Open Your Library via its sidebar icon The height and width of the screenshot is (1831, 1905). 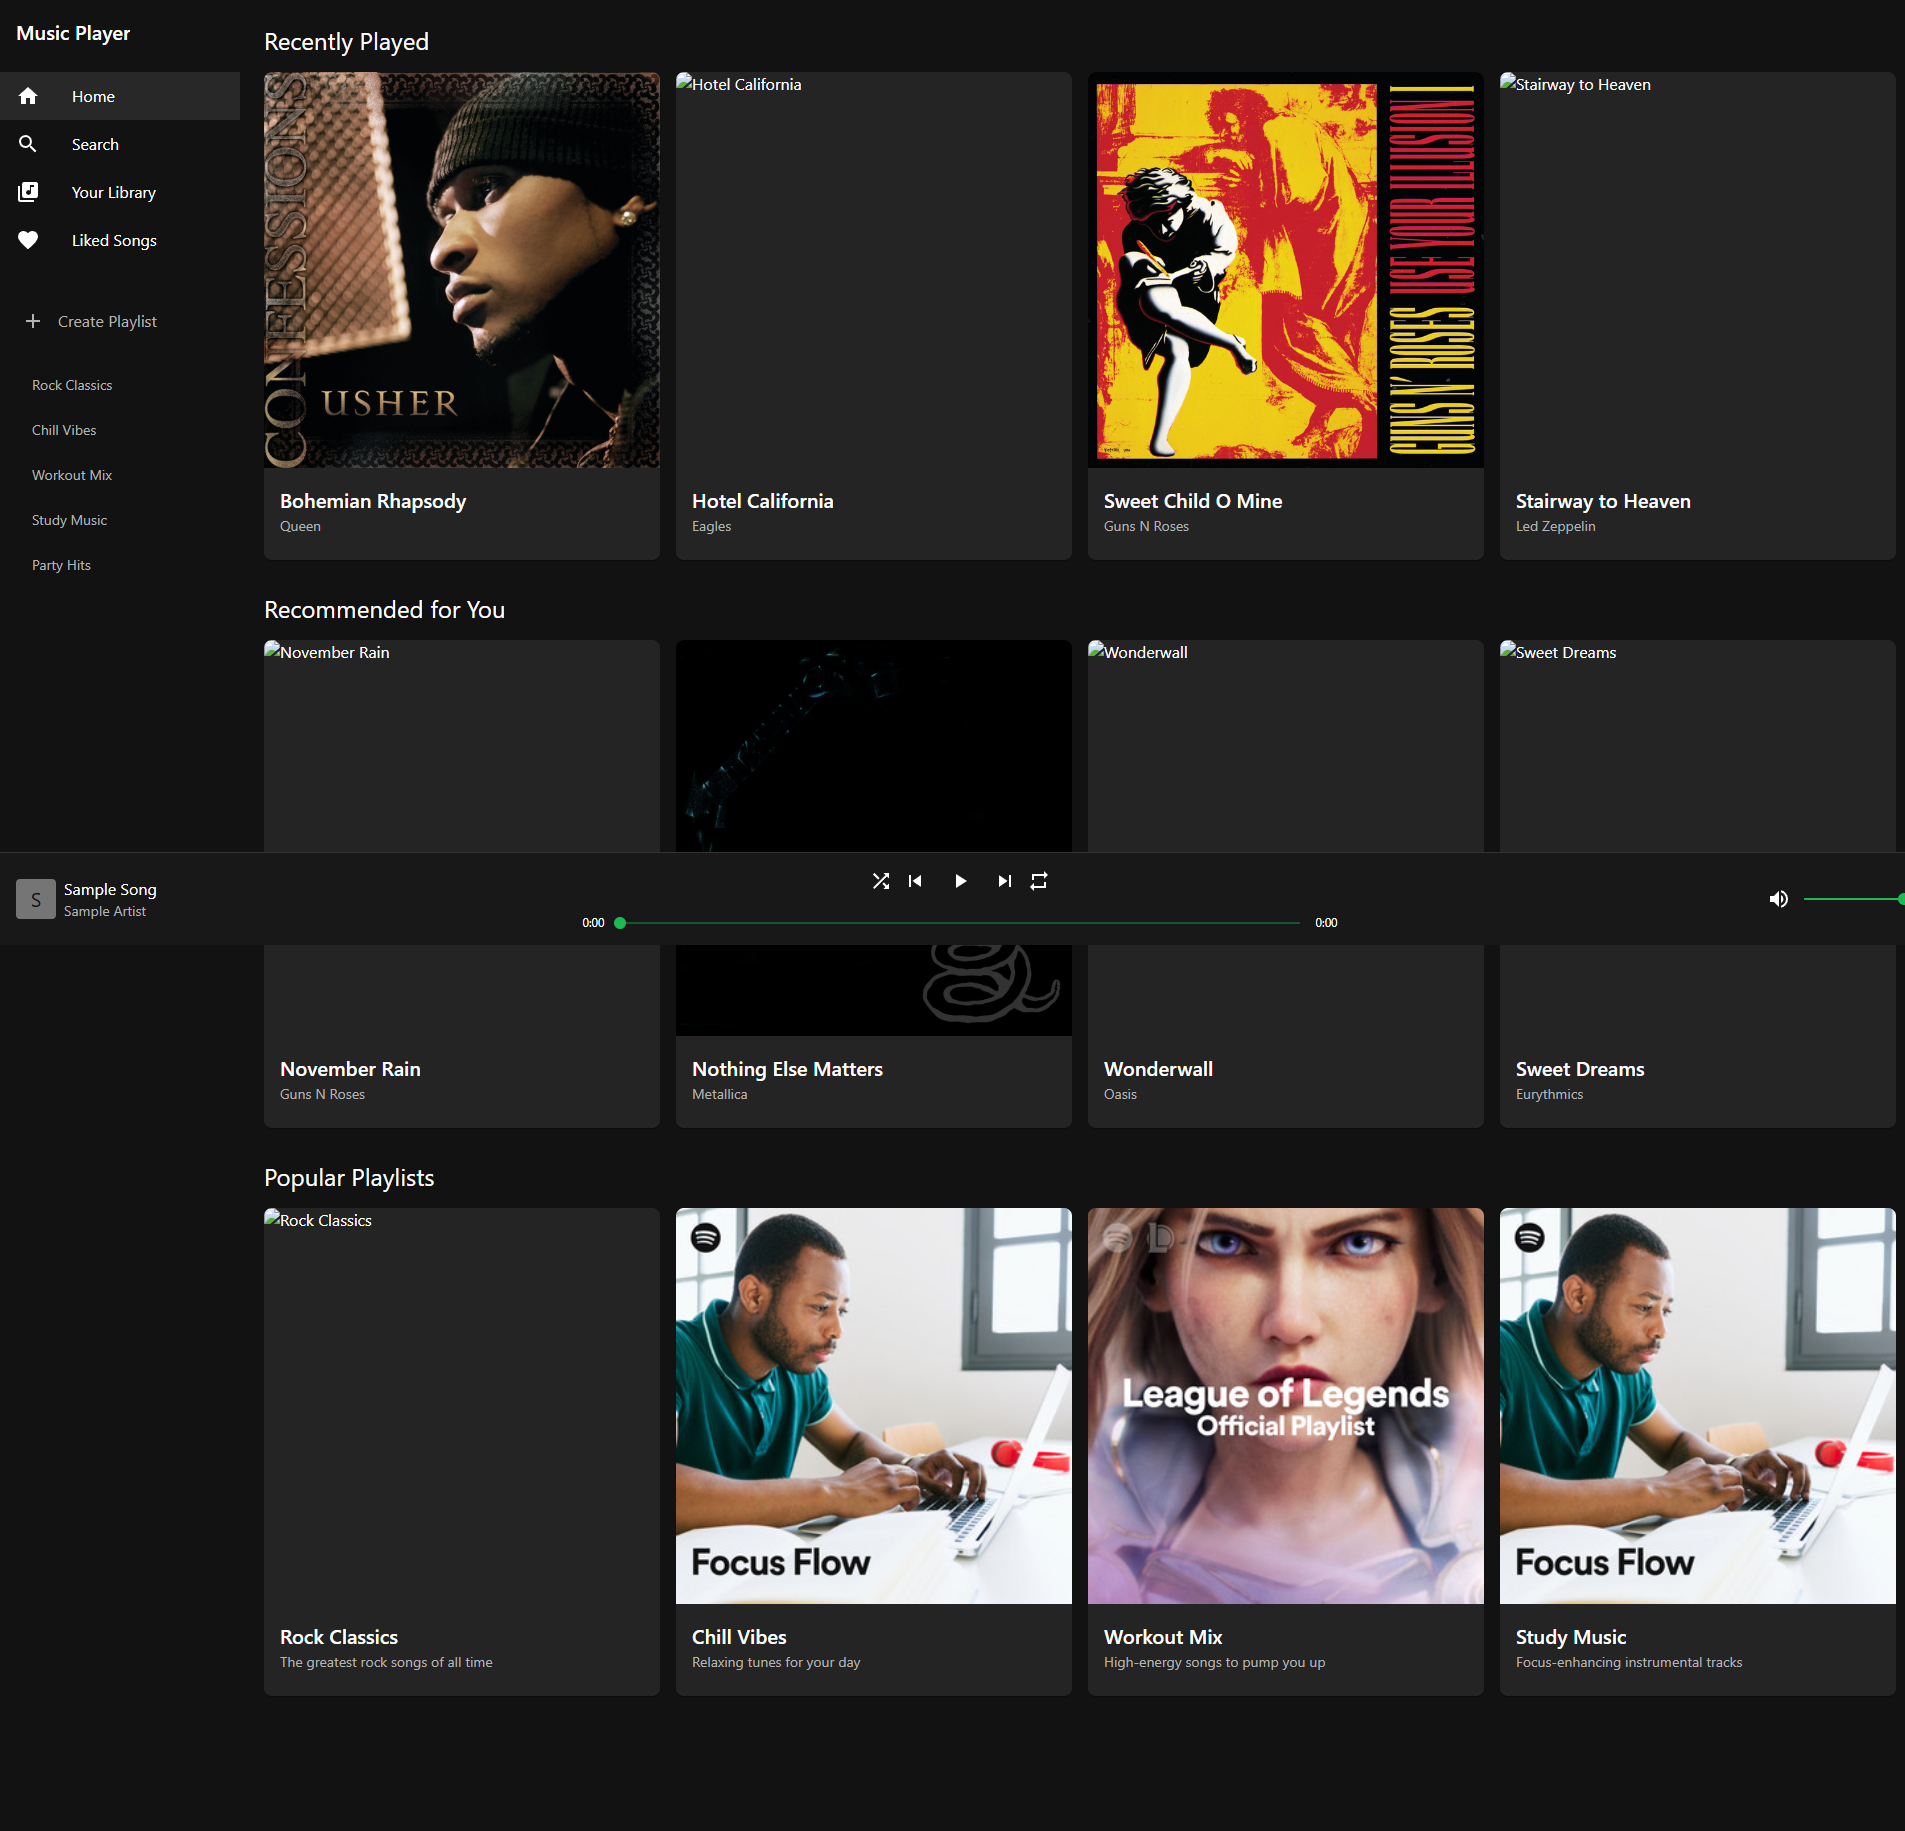coord(28,191)
